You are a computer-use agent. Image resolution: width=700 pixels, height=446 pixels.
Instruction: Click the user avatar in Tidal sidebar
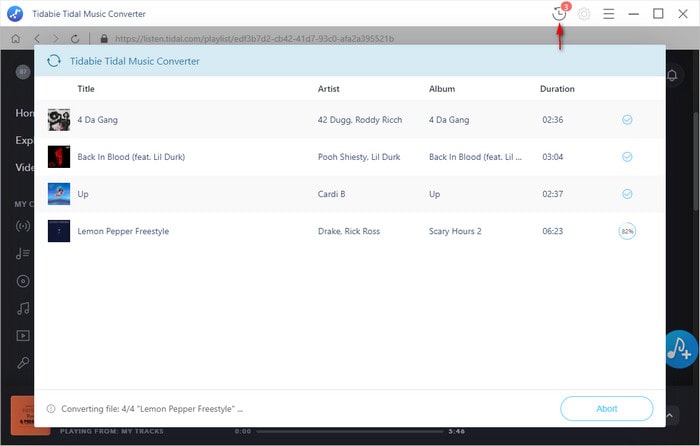(x=23, y=71)
